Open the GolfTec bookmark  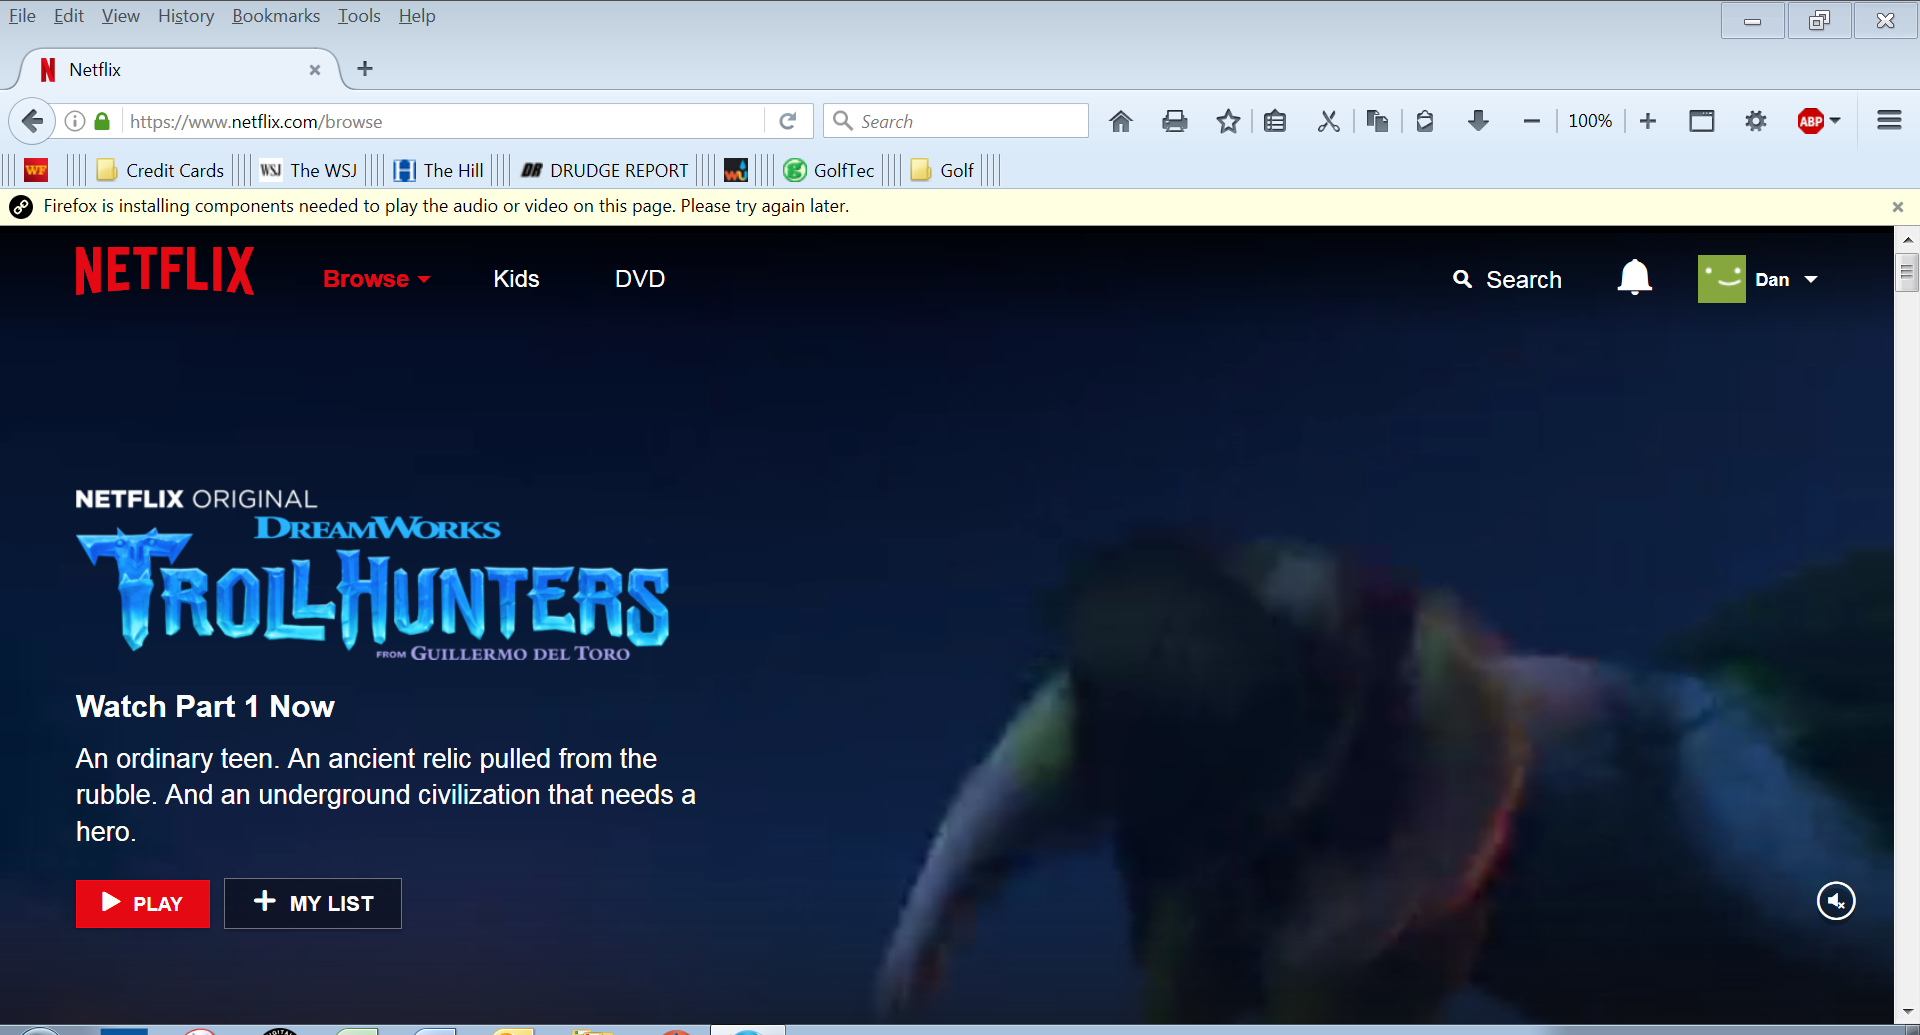(829, 170)
